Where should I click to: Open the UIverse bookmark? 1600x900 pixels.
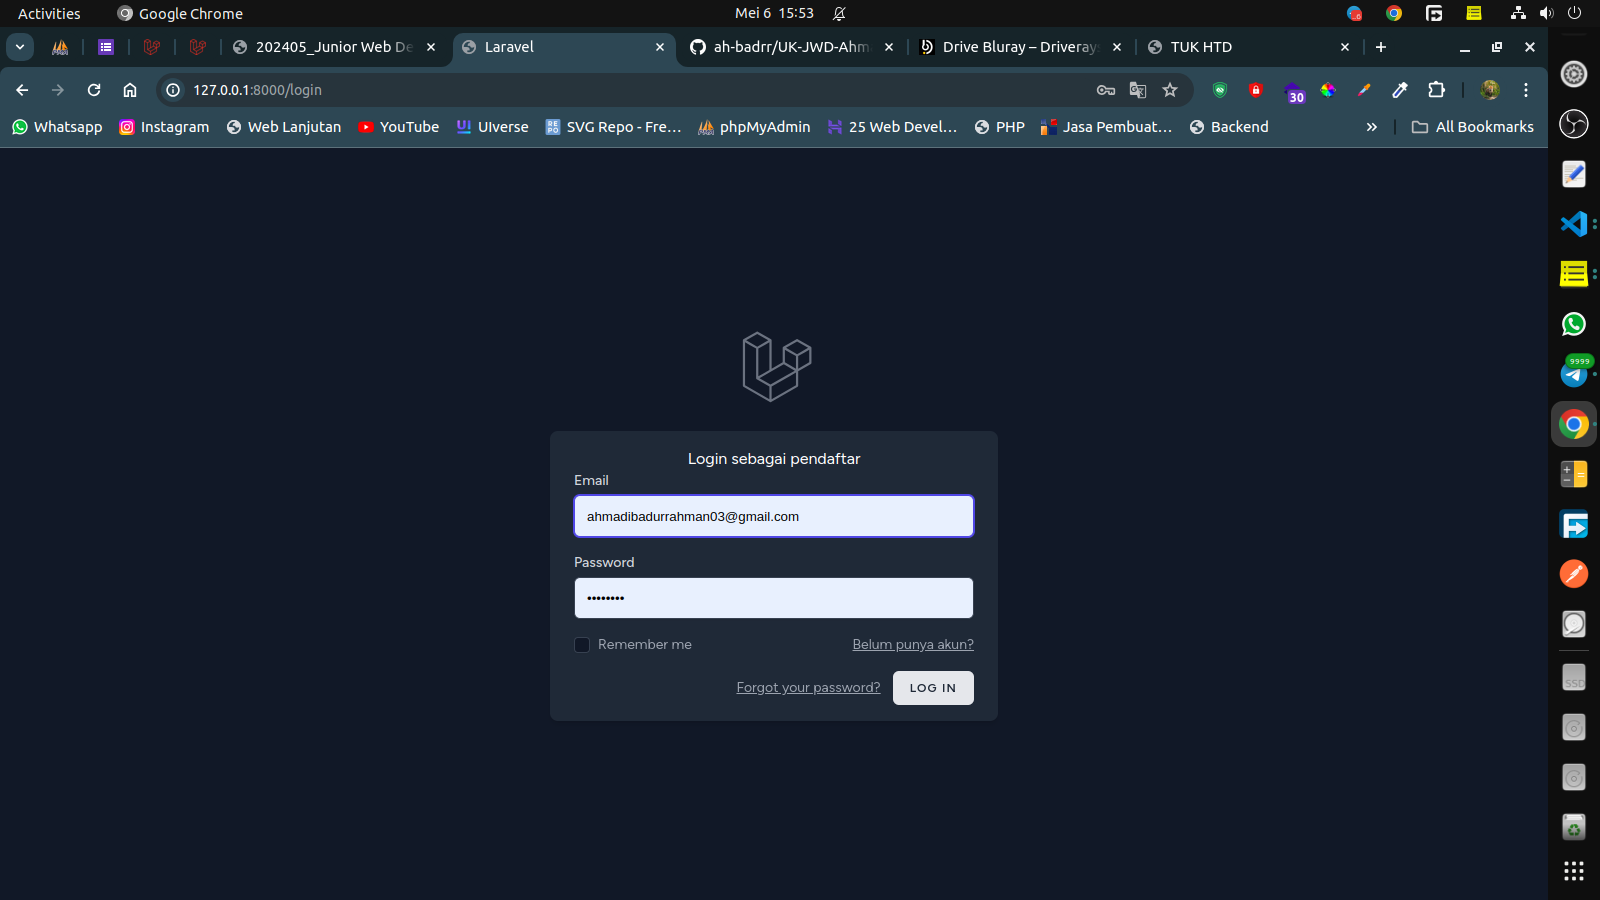pos(492,127)
